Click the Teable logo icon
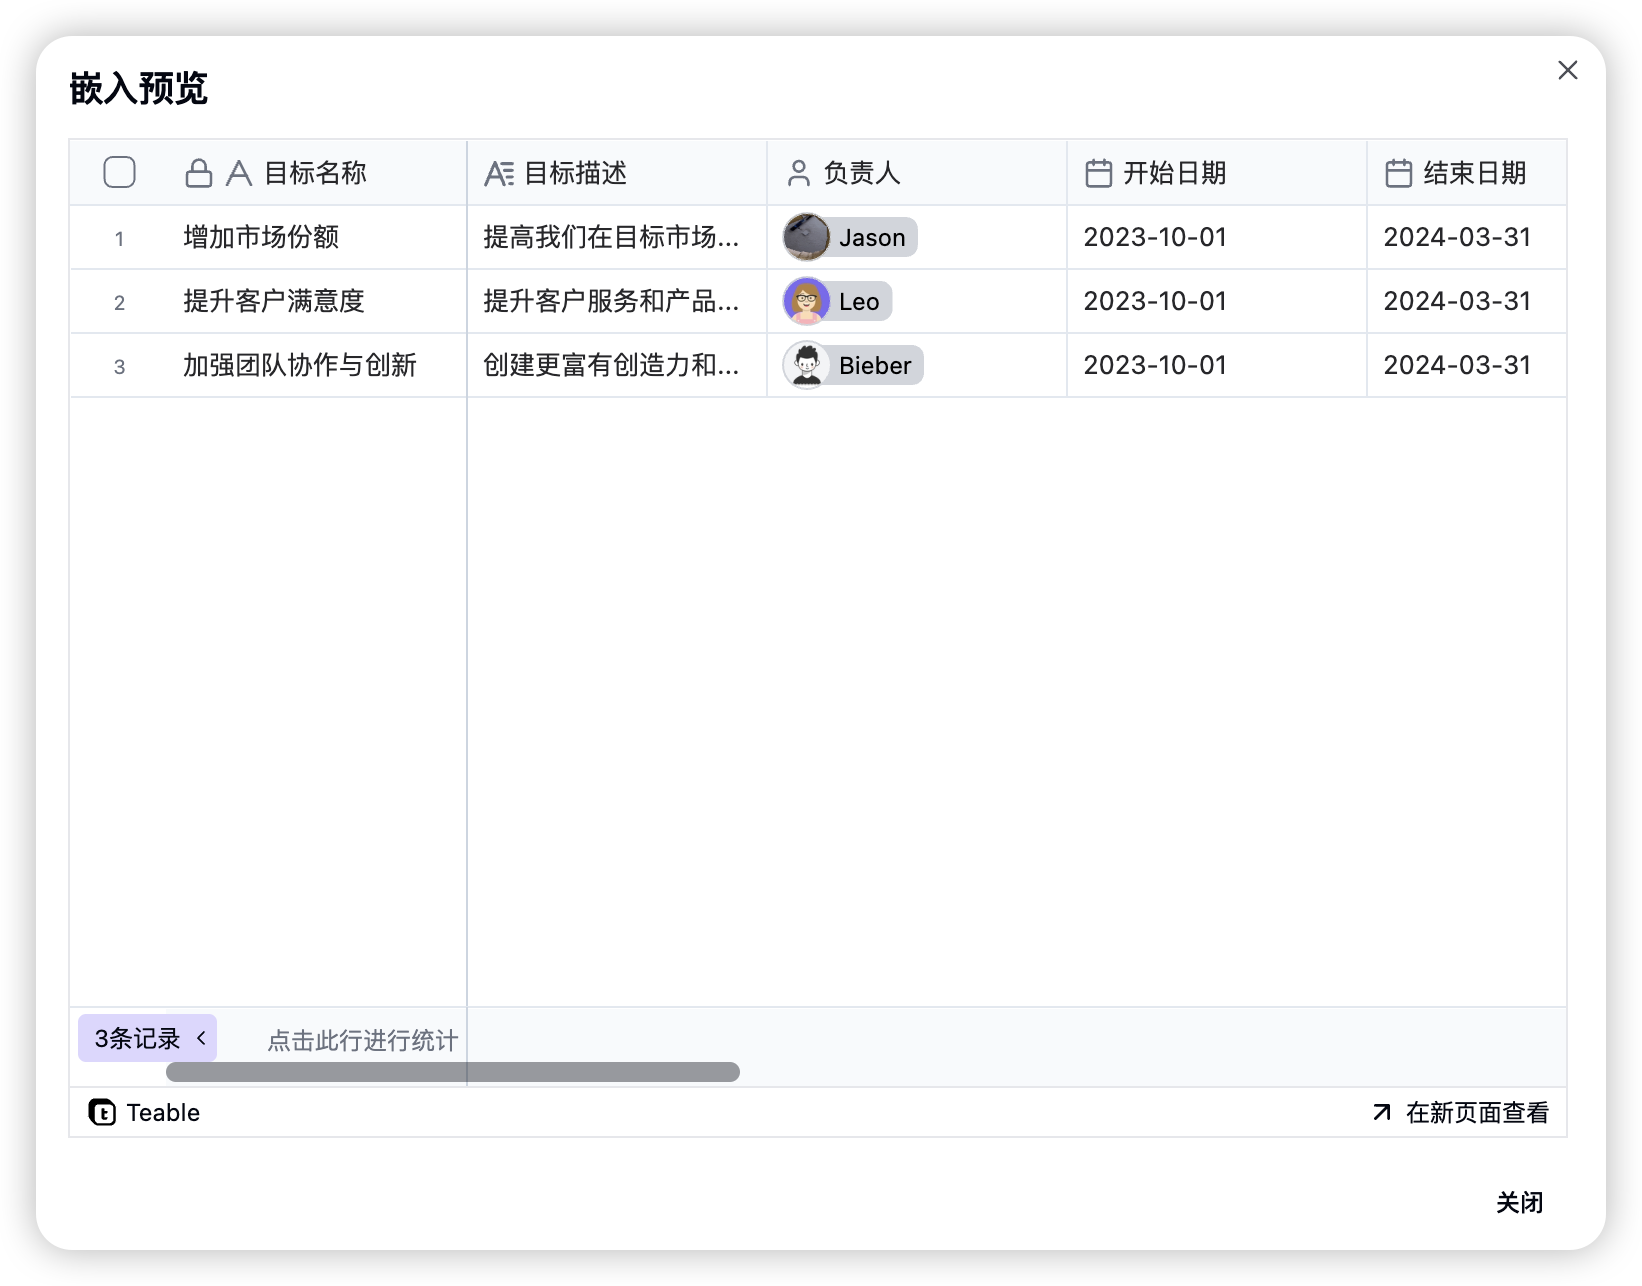 tap(102, 1112)
